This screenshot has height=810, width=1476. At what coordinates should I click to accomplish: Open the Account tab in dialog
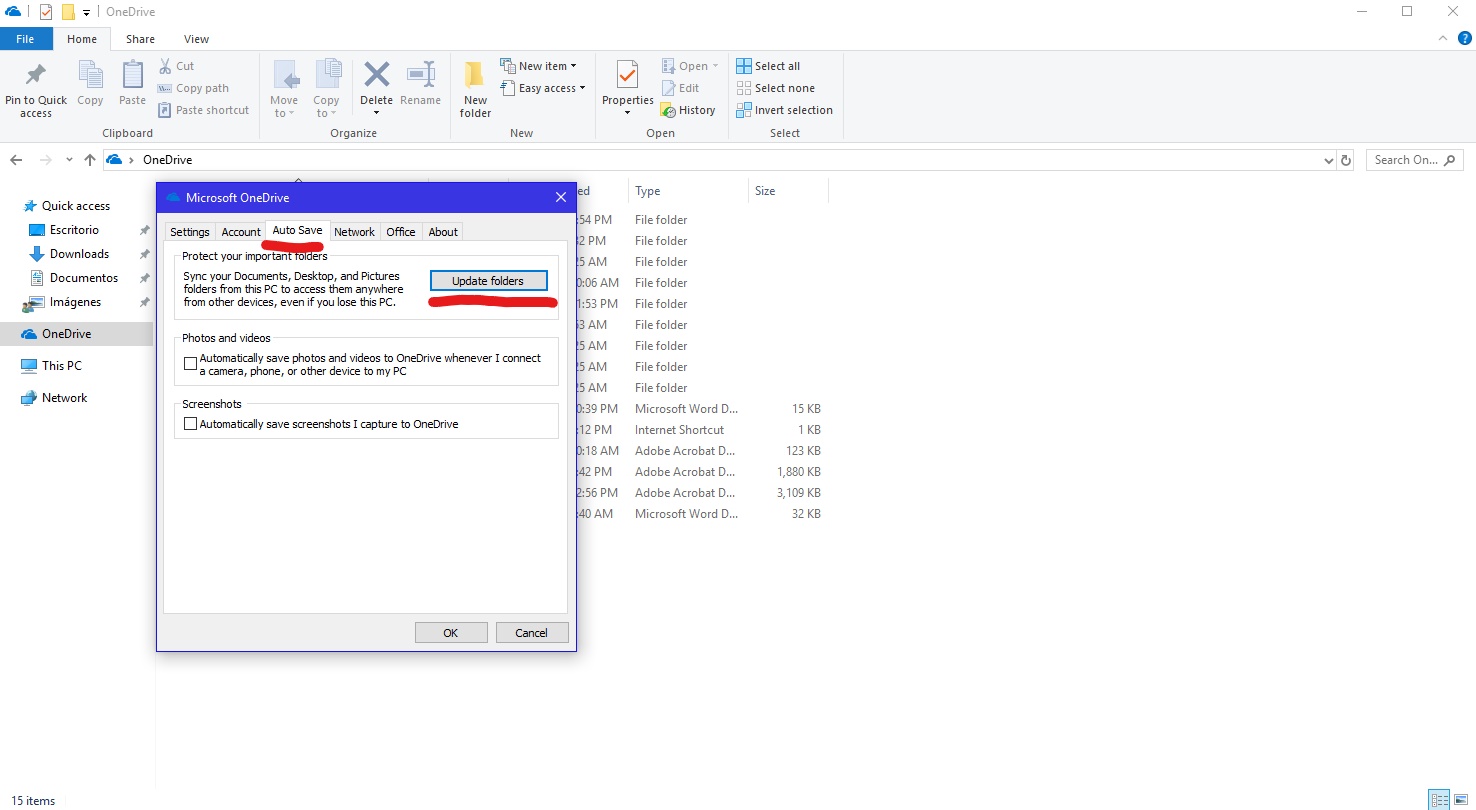click(x=241, y=232)
